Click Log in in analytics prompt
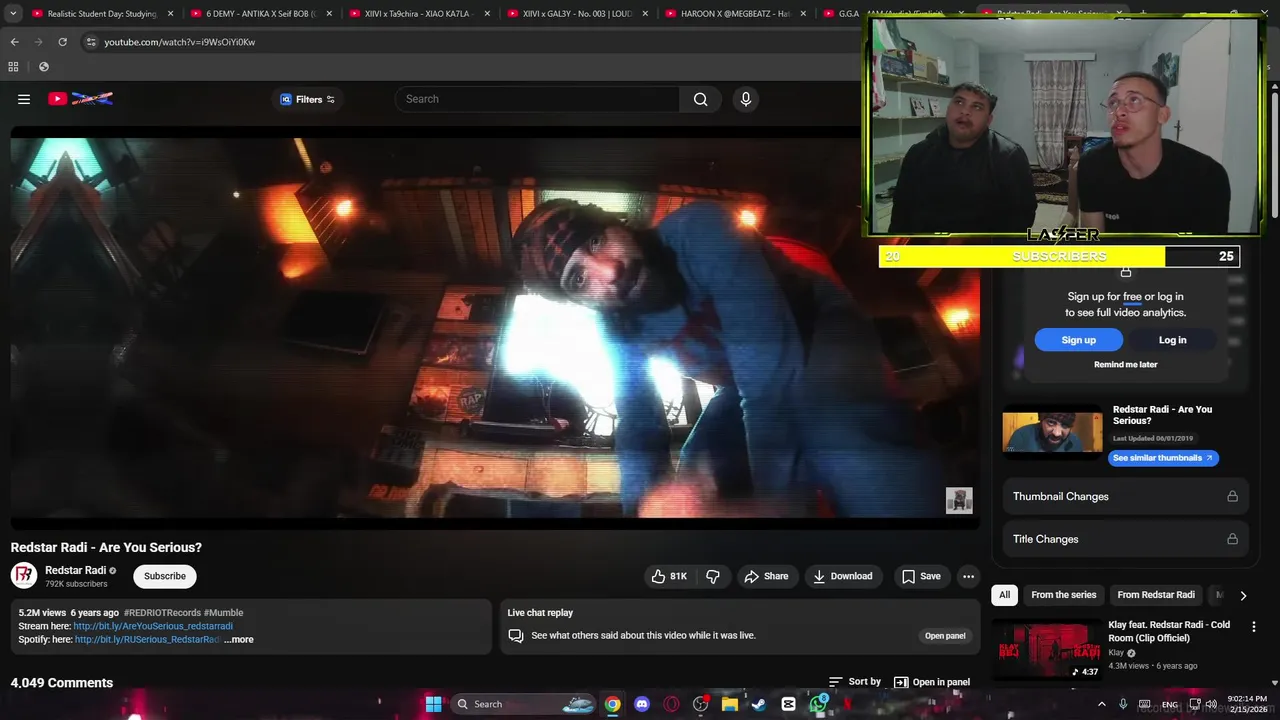The image size is (1280, 720). 1172,340
